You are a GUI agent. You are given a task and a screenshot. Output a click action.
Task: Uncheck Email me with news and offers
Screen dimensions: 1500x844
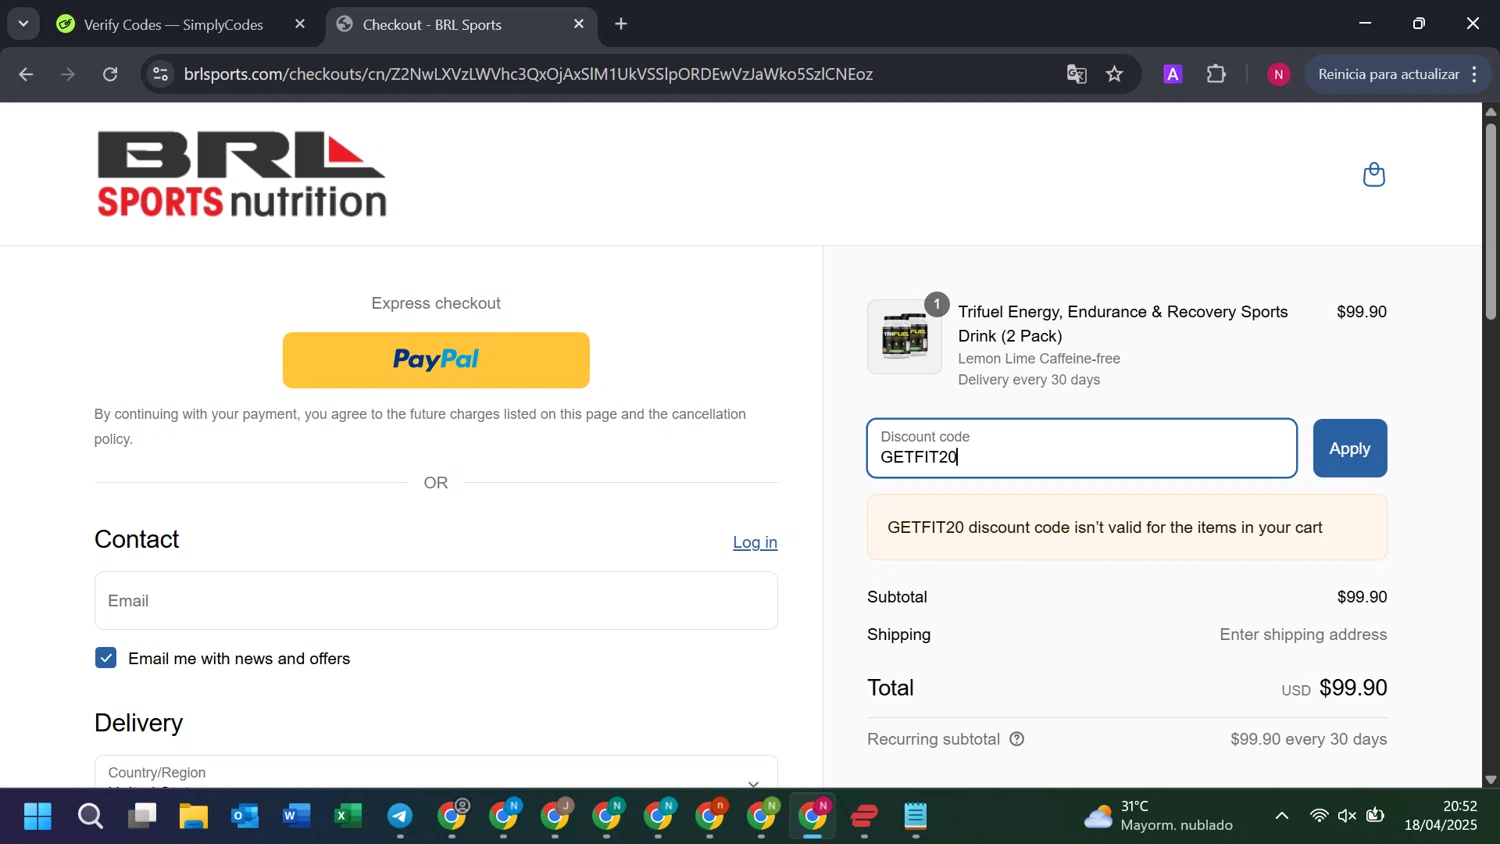pyautogui.click(x=106, y=658)
